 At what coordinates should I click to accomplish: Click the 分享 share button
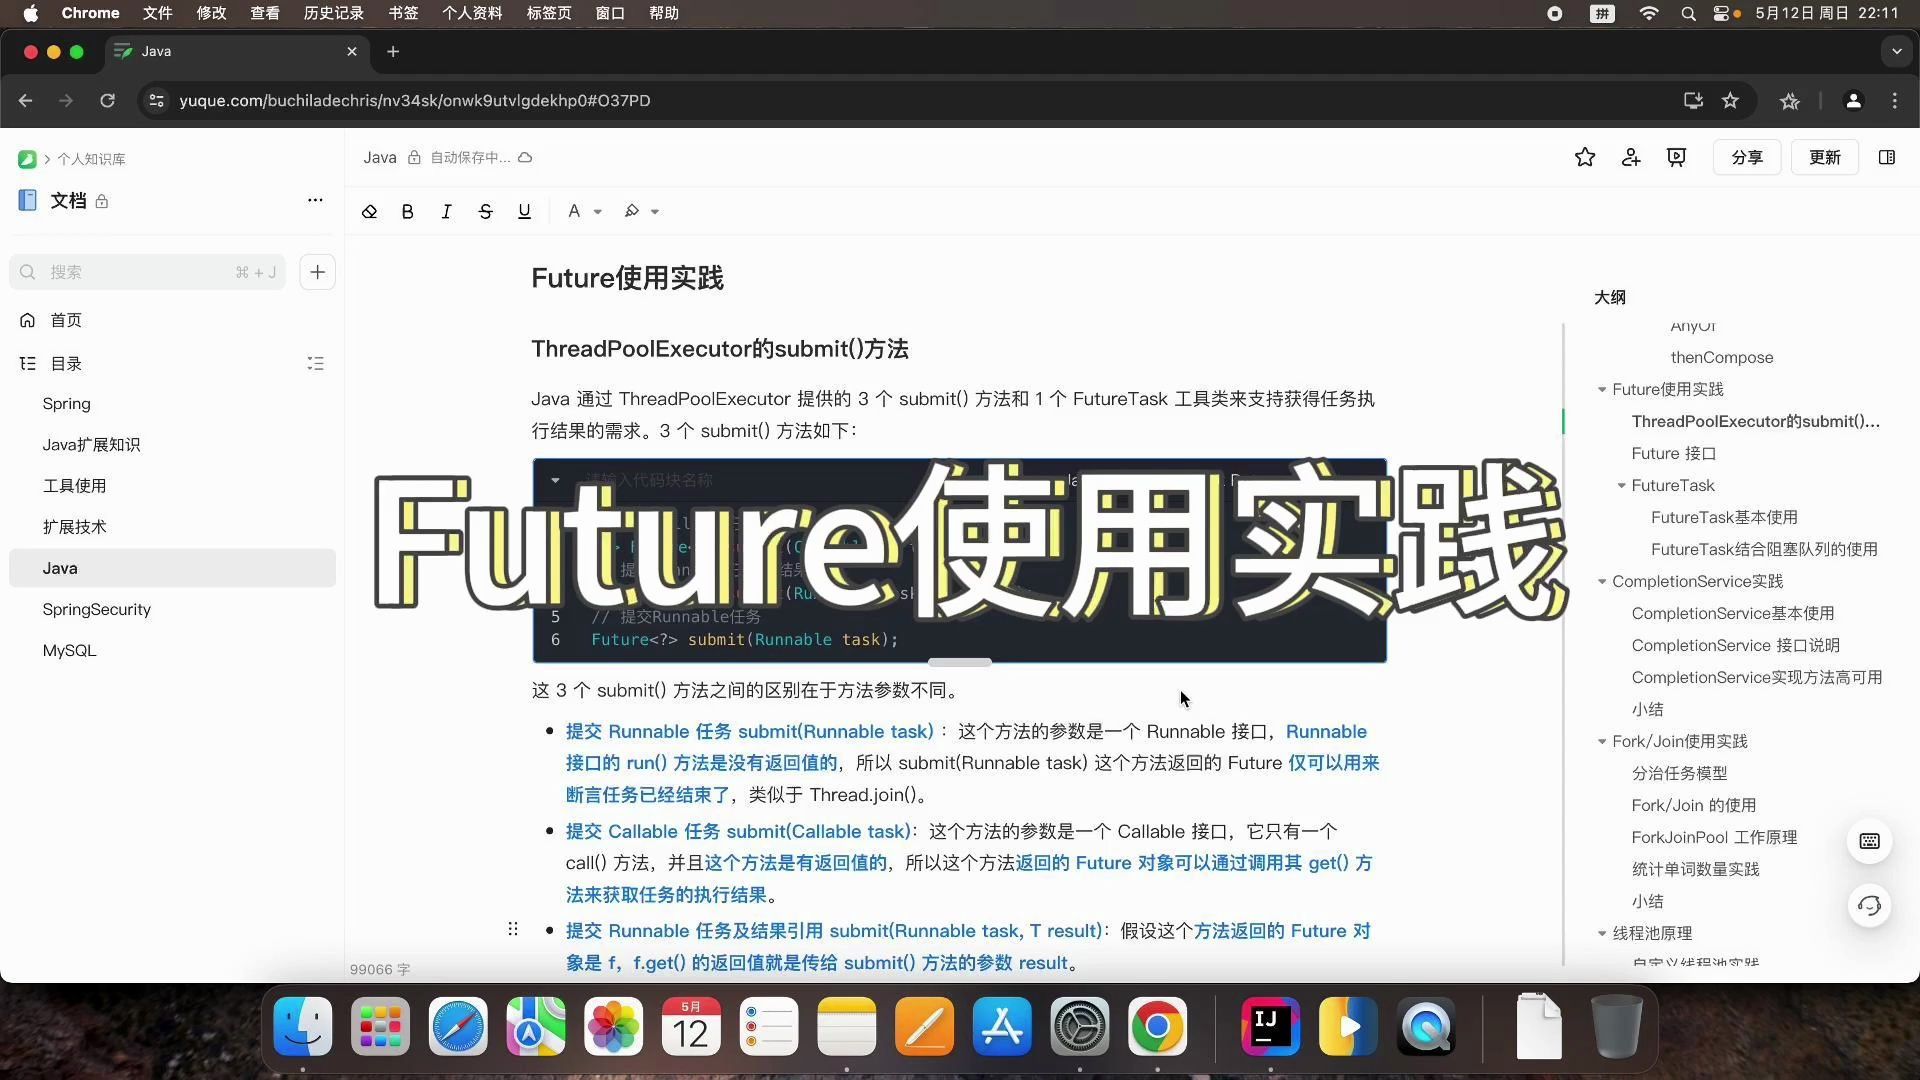tap(1746, 157)
